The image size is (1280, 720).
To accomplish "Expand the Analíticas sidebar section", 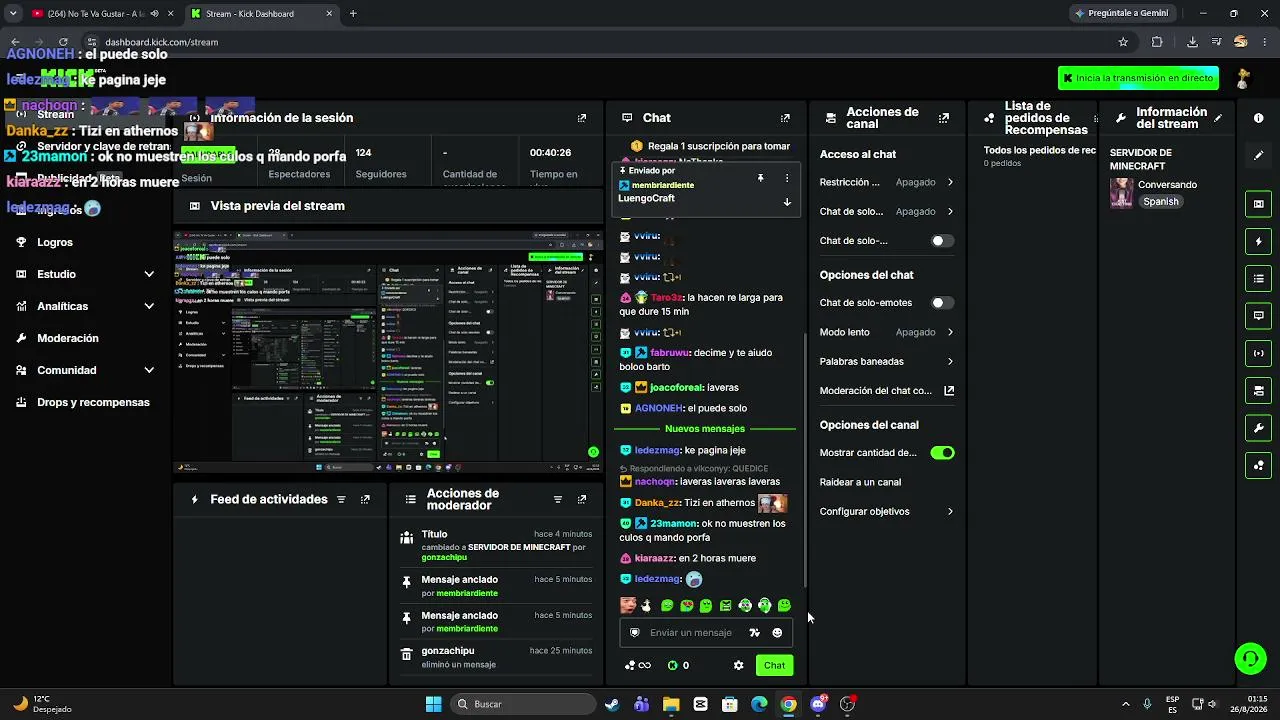I will pos(85,306).
